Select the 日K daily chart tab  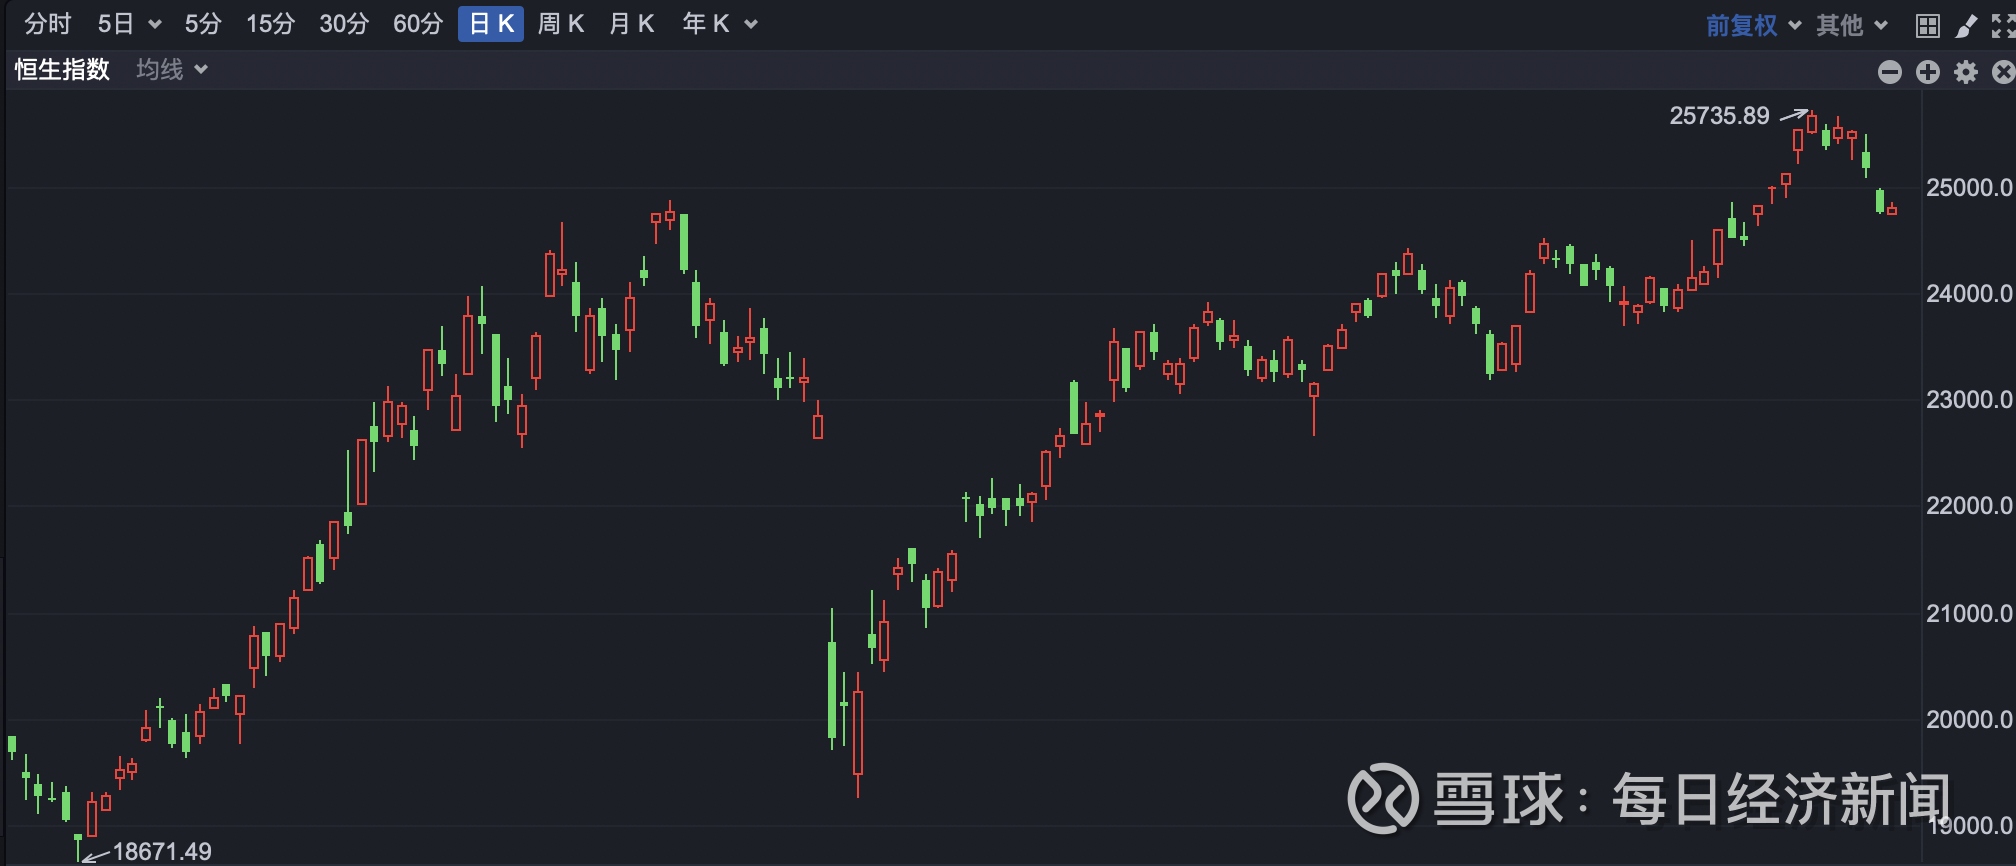491,24
